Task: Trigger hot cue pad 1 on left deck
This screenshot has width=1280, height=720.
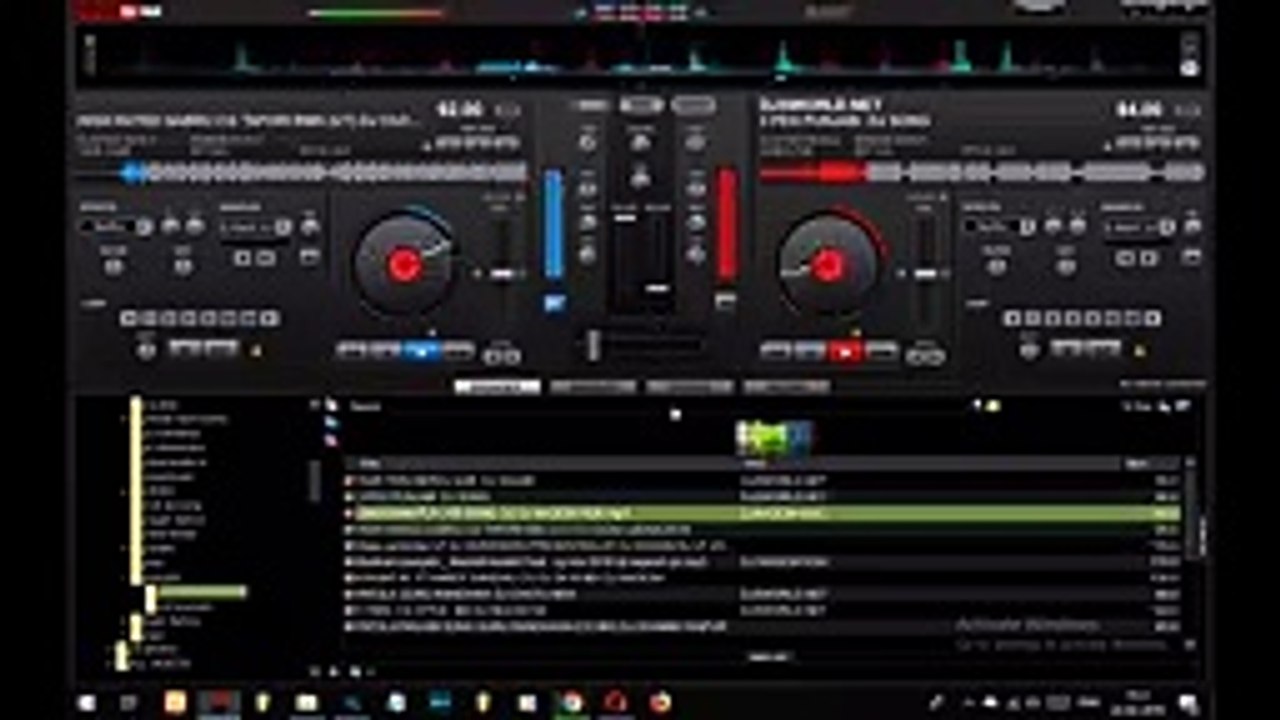Action: pyautogui.click(x=128, y=319)
